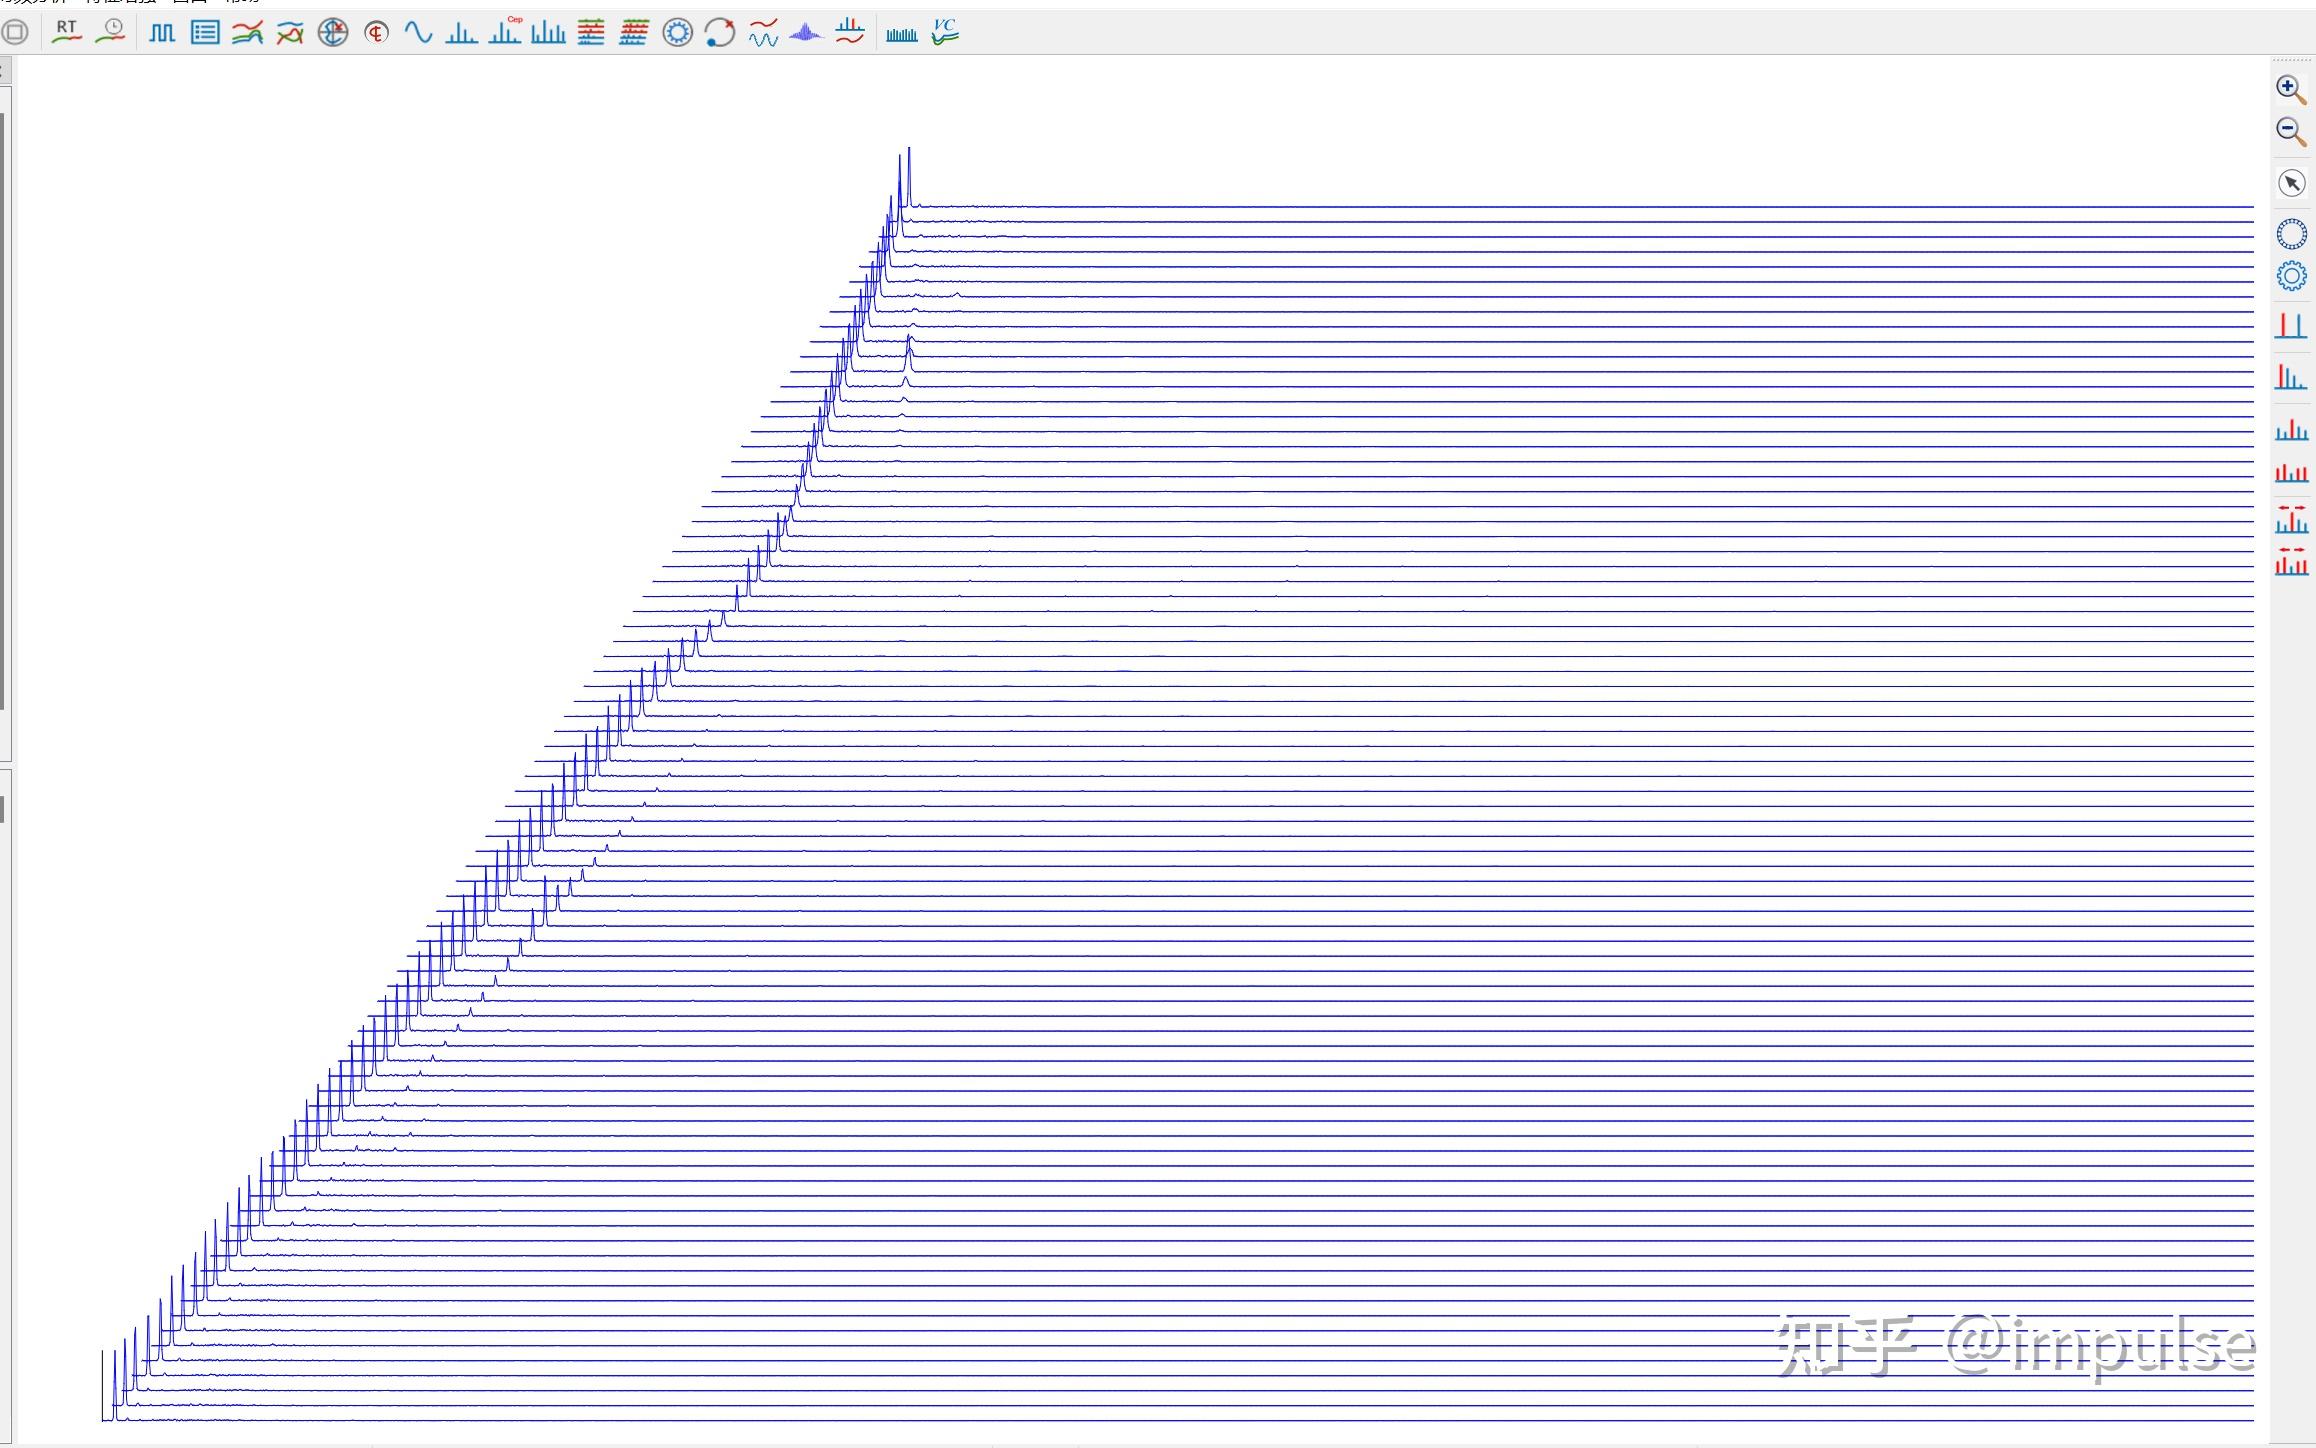Select the arrow pointer cursor tool

[2291, 183]
